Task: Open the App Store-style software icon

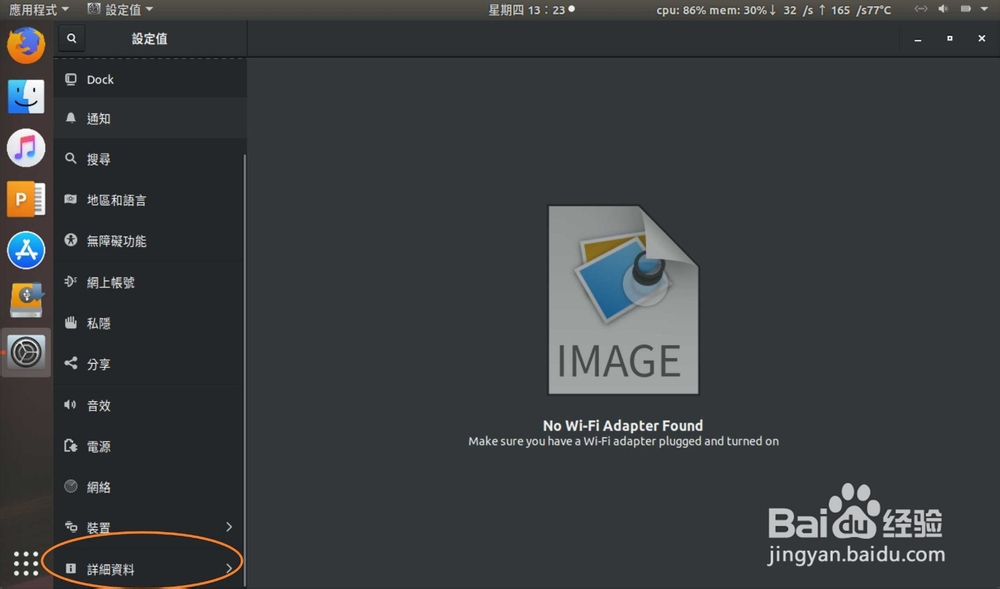Action: [26, 250]
